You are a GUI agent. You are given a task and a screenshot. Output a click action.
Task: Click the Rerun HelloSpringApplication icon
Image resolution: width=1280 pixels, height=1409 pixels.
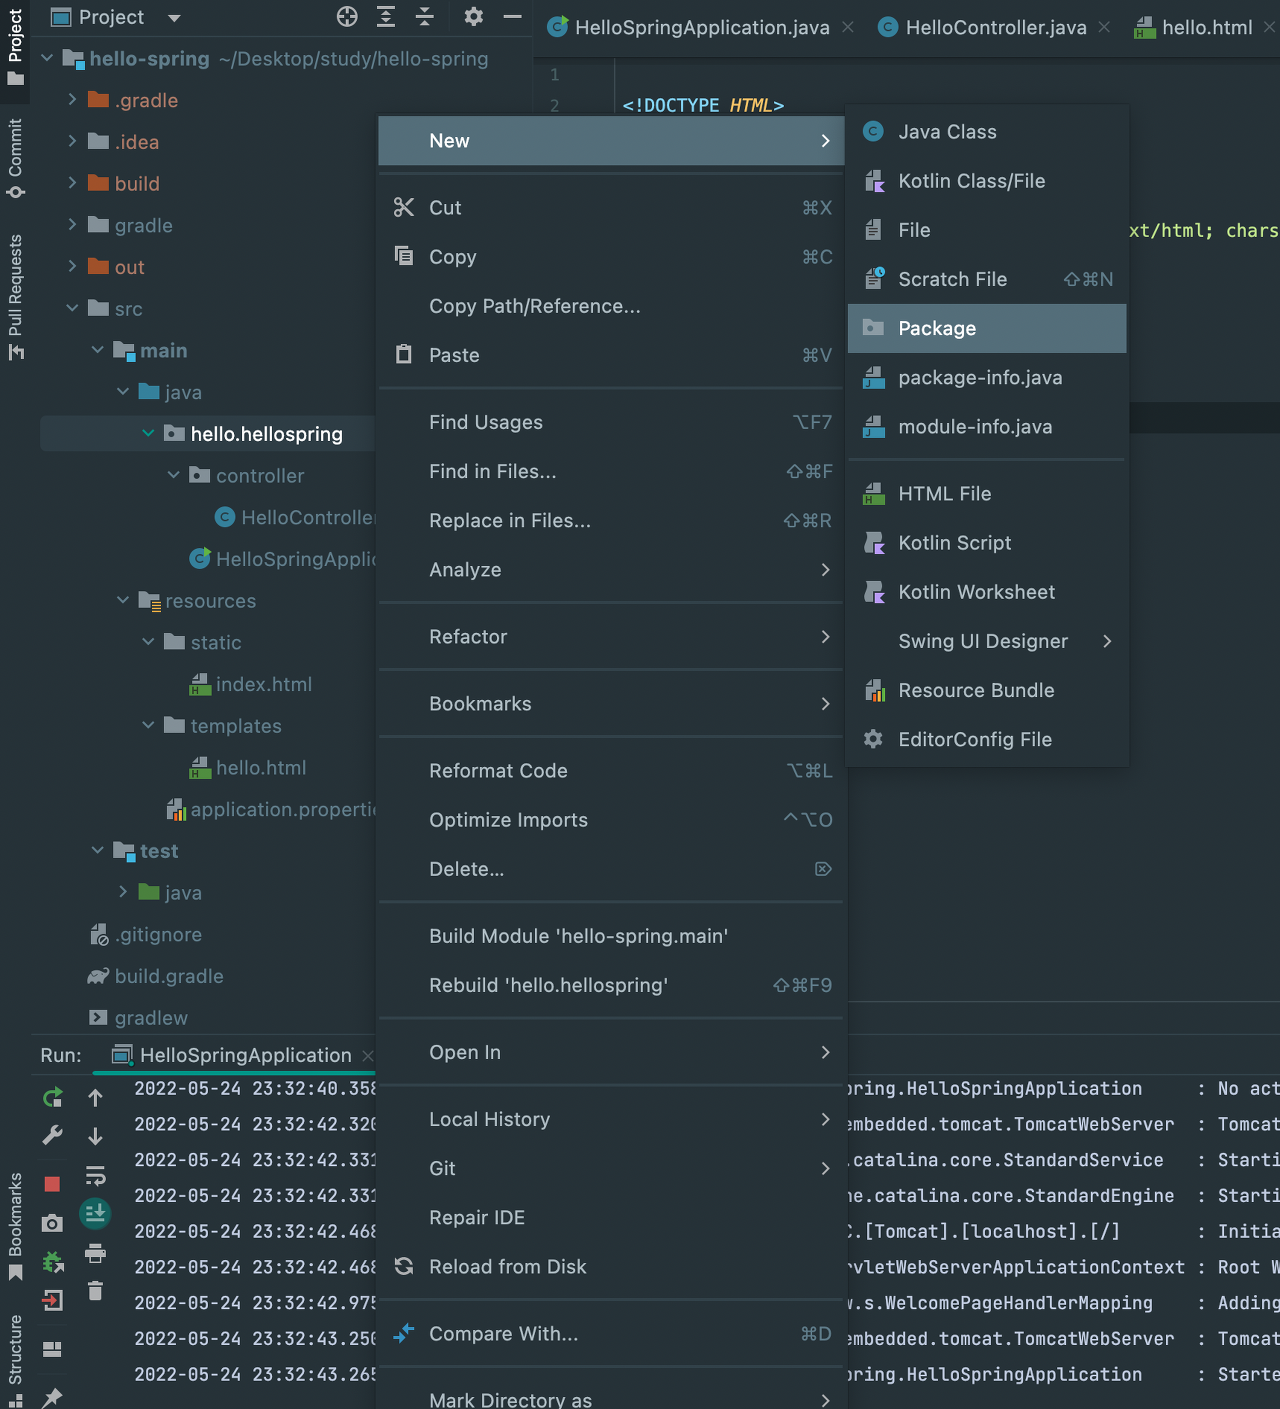click(53, 1098)
